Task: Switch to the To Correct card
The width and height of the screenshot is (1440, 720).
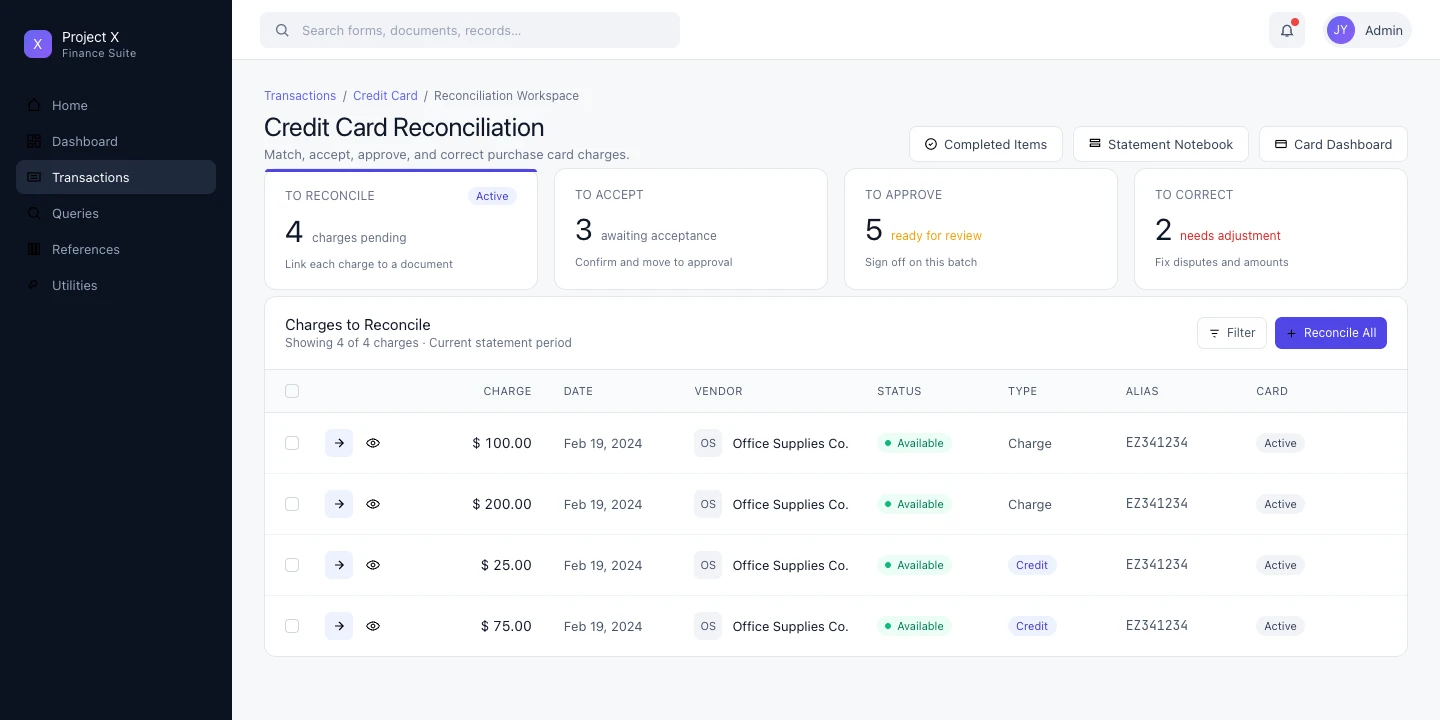Action: click(x=1271, y=229)
